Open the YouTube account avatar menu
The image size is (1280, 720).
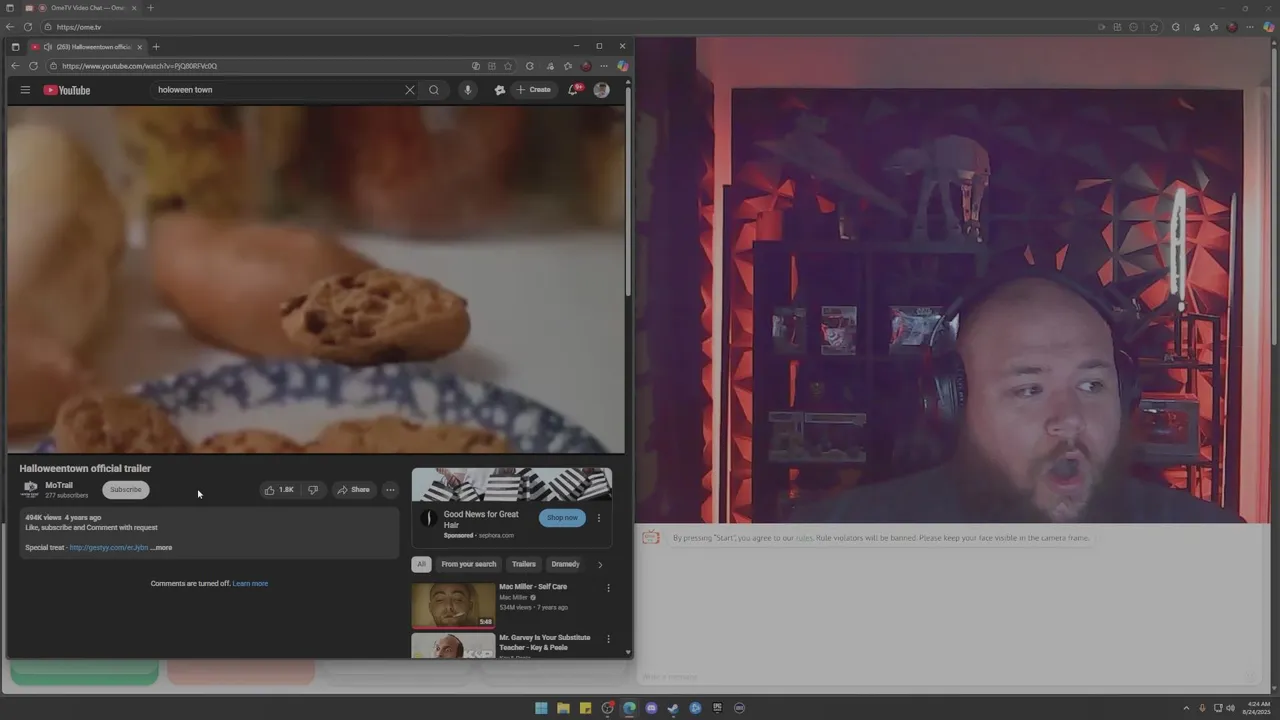pos(601,90)
